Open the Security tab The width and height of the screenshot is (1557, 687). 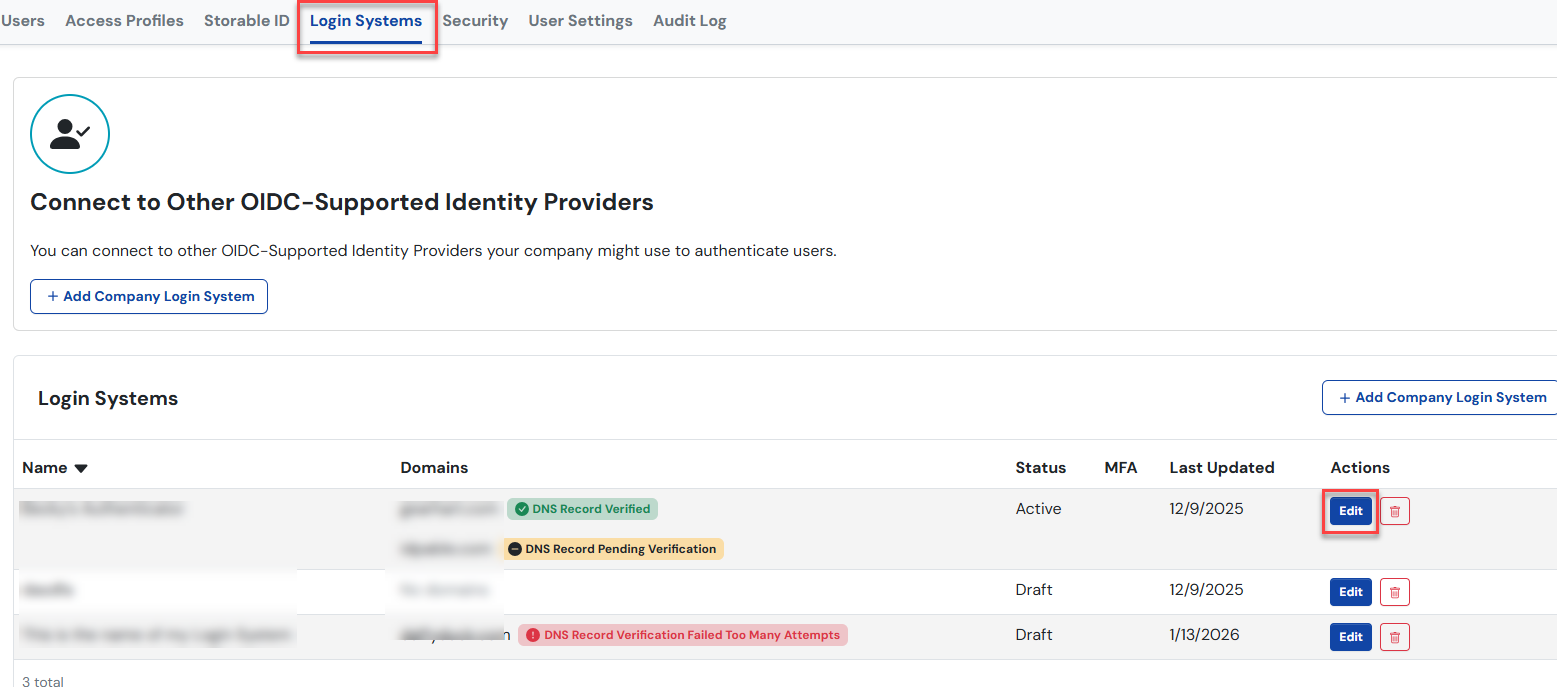[475, 21]
